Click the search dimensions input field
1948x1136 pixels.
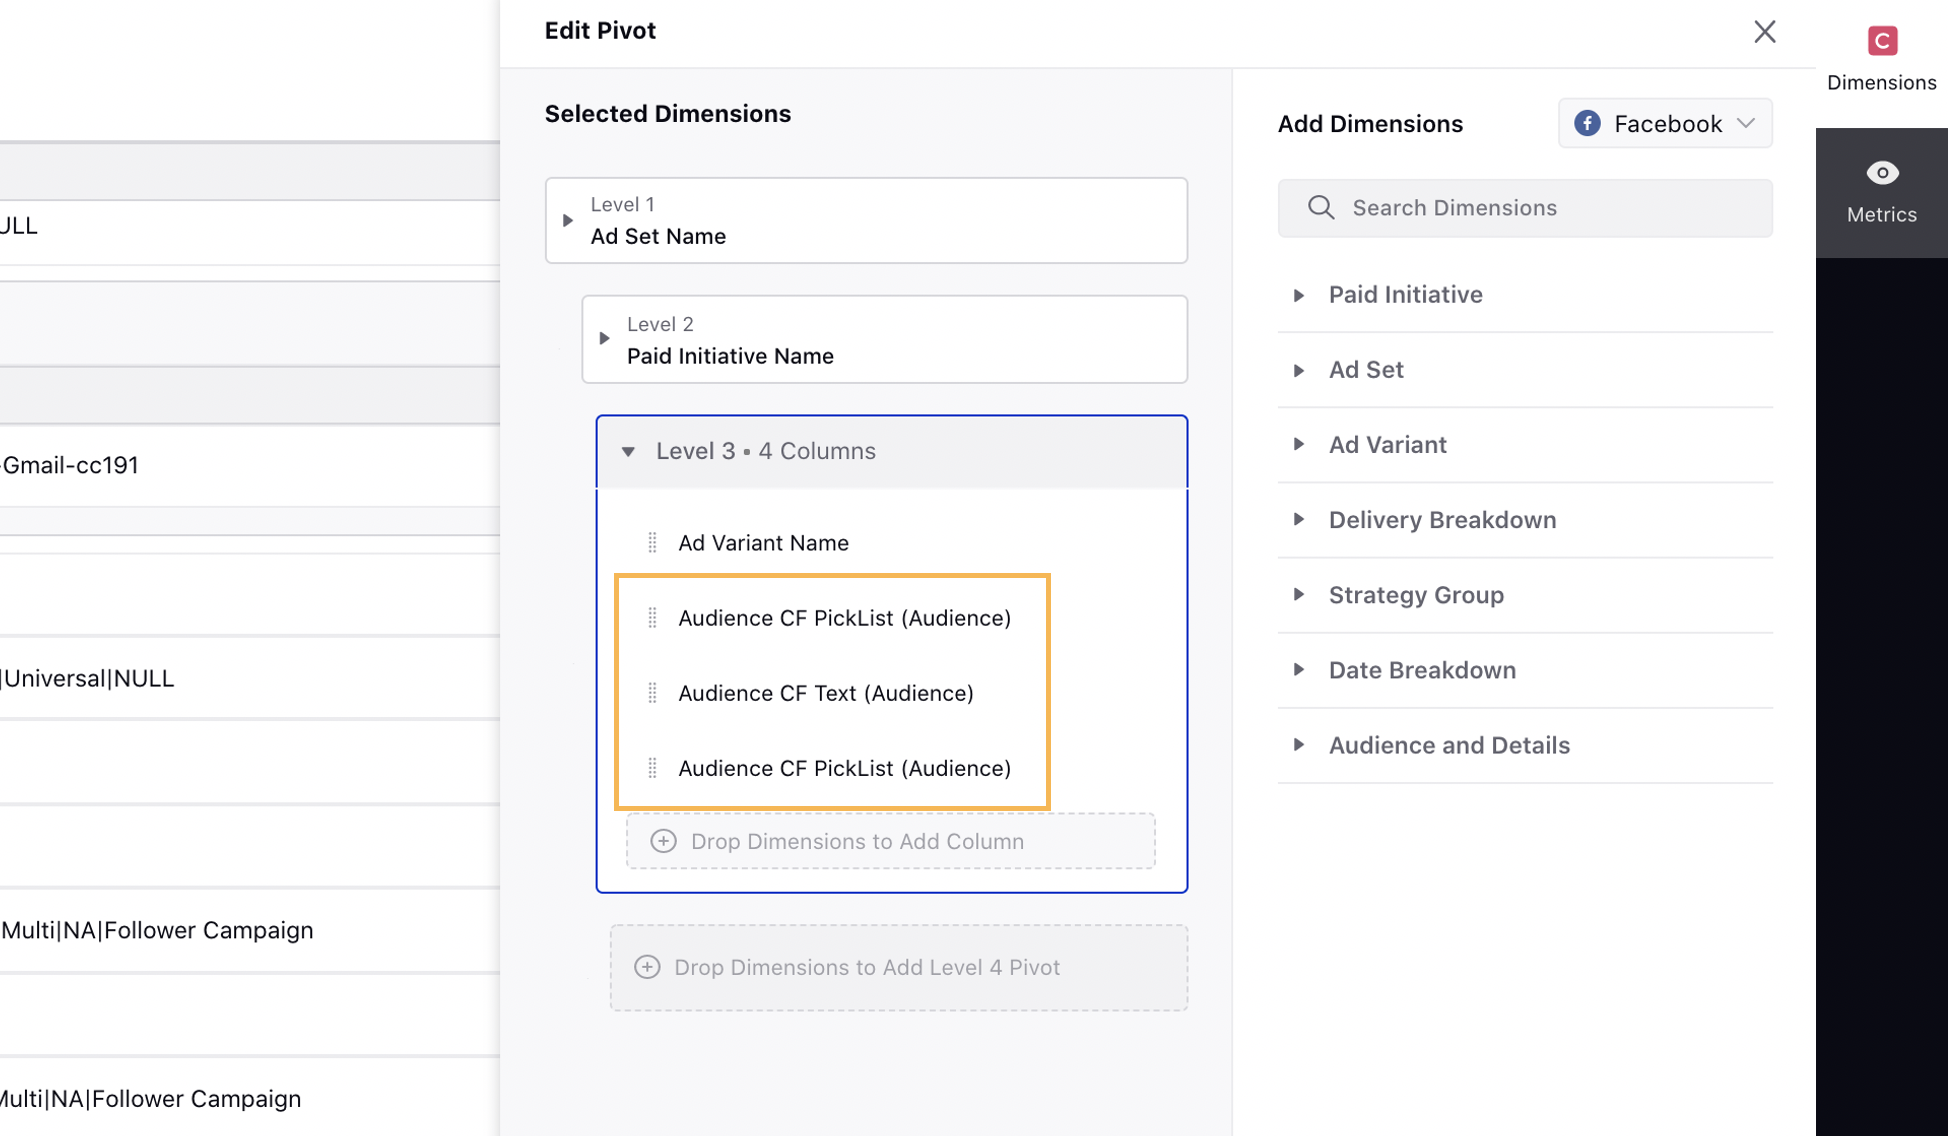click(1525, 207)
